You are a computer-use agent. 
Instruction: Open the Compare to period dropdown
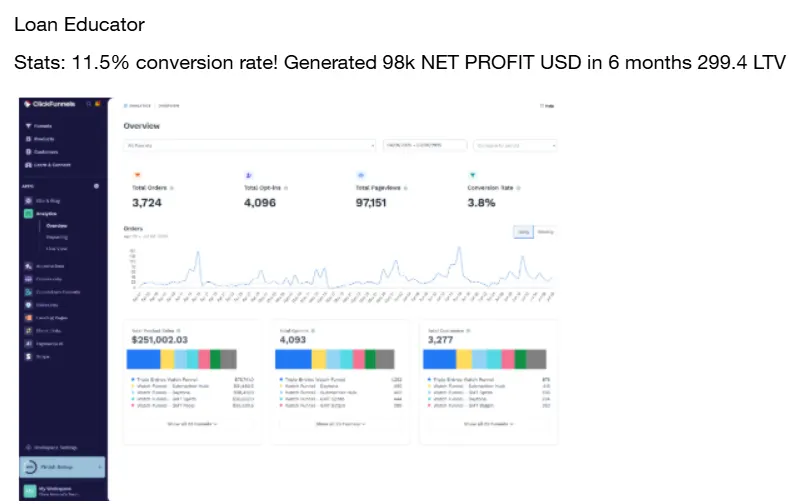click(x=515, y=146)
